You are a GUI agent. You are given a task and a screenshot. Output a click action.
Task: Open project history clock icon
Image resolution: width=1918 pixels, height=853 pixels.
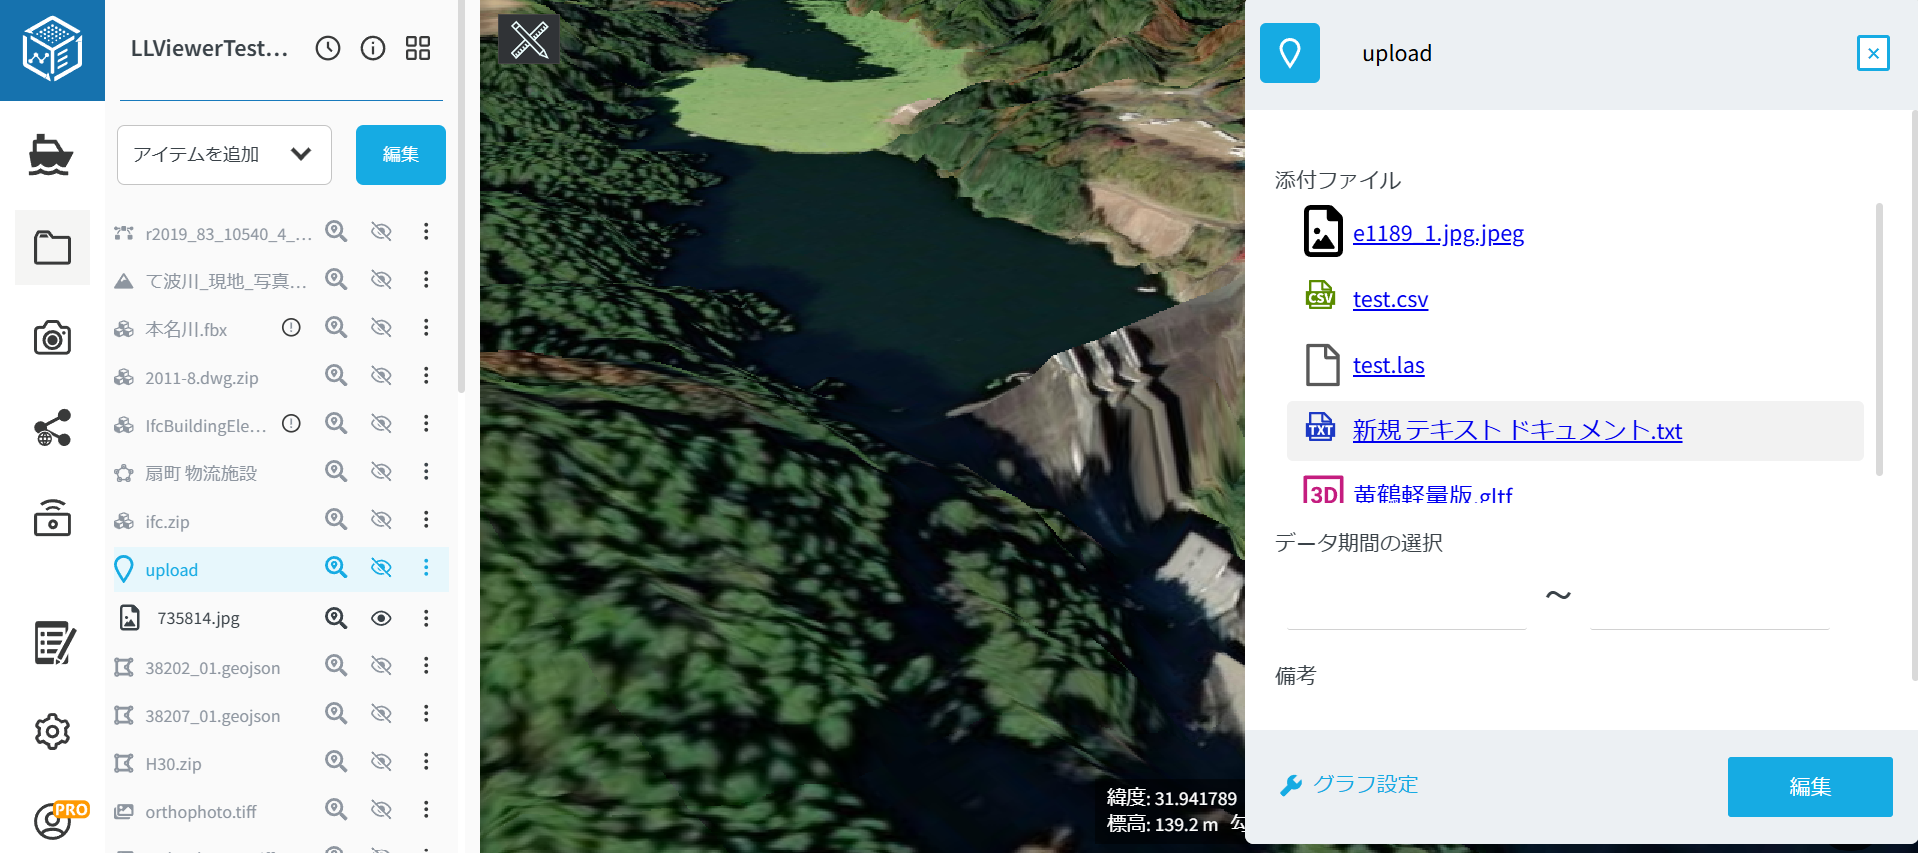(328, 48)
